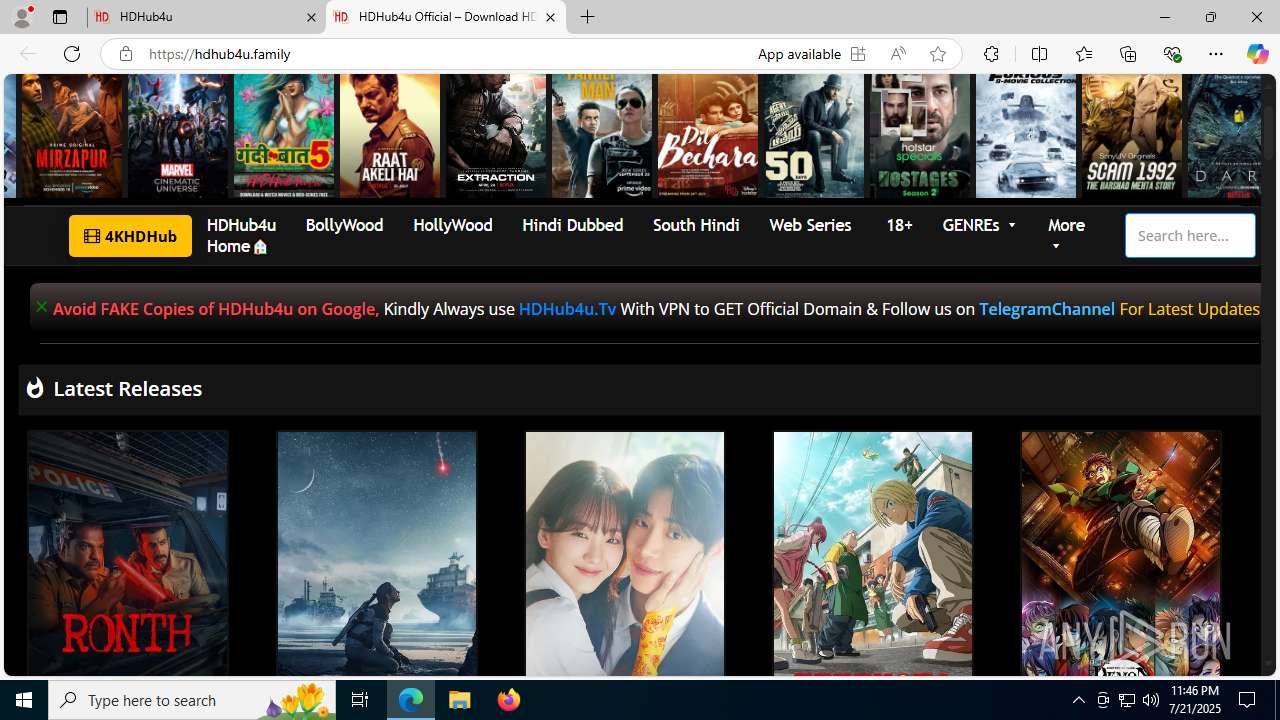Click the browser Back arrow
Image resolution: width=1280 pixels, height=720 pixels.
point(27,54)
